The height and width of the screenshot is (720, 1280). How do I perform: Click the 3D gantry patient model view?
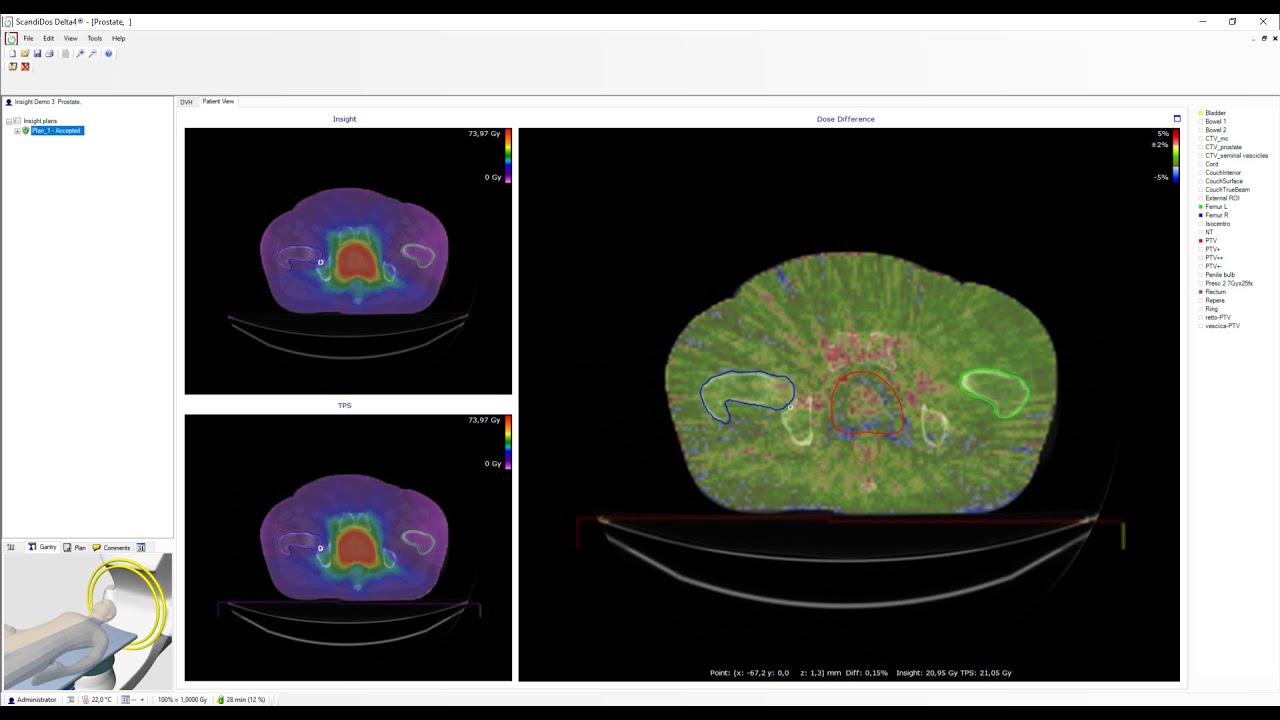[88, 622]
